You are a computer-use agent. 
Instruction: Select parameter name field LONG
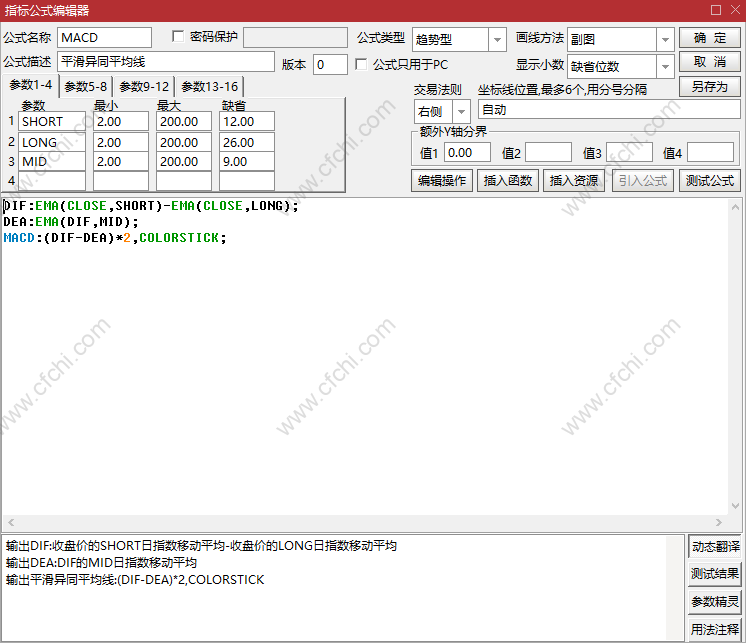point(52,142)
